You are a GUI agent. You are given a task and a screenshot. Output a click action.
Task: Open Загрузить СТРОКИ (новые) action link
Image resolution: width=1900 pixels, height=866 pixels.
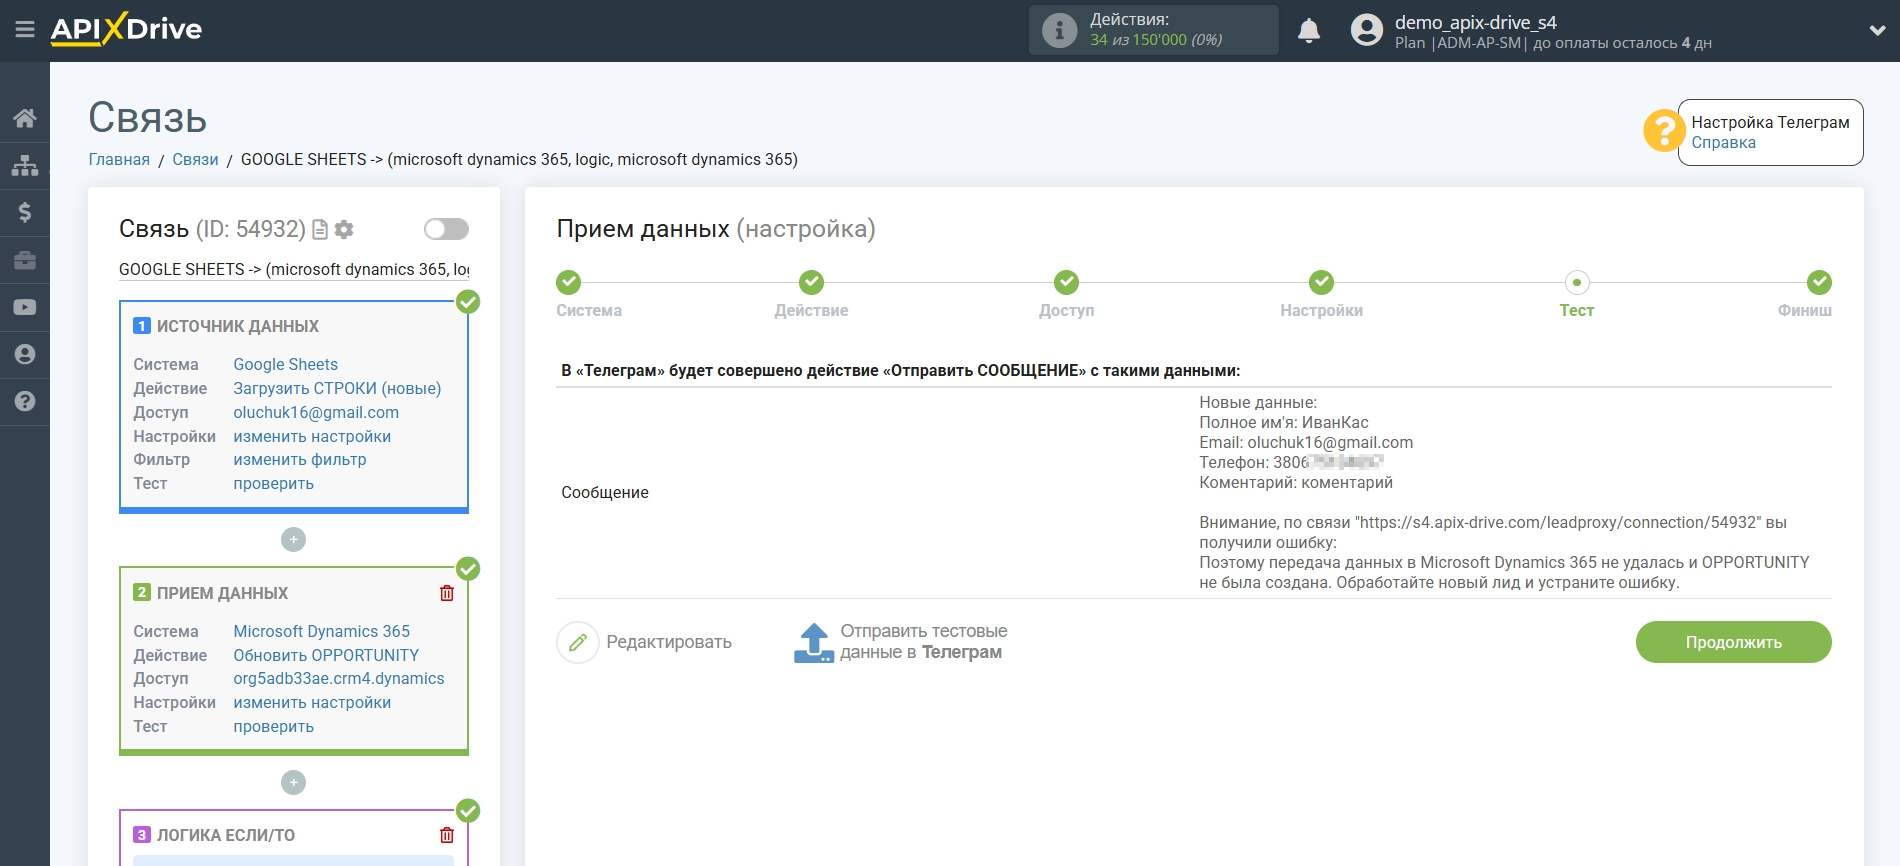[337, 388]
